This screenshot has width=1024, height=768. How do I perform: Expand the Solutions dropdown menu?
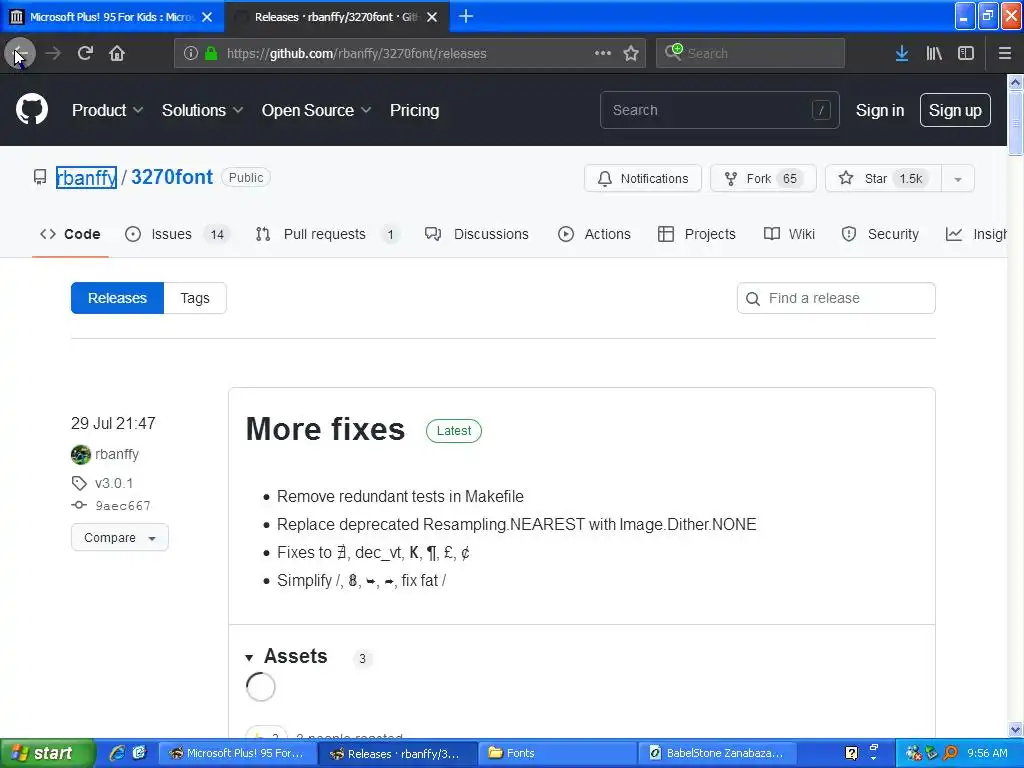pyautogui.click(x=202, y=110)
